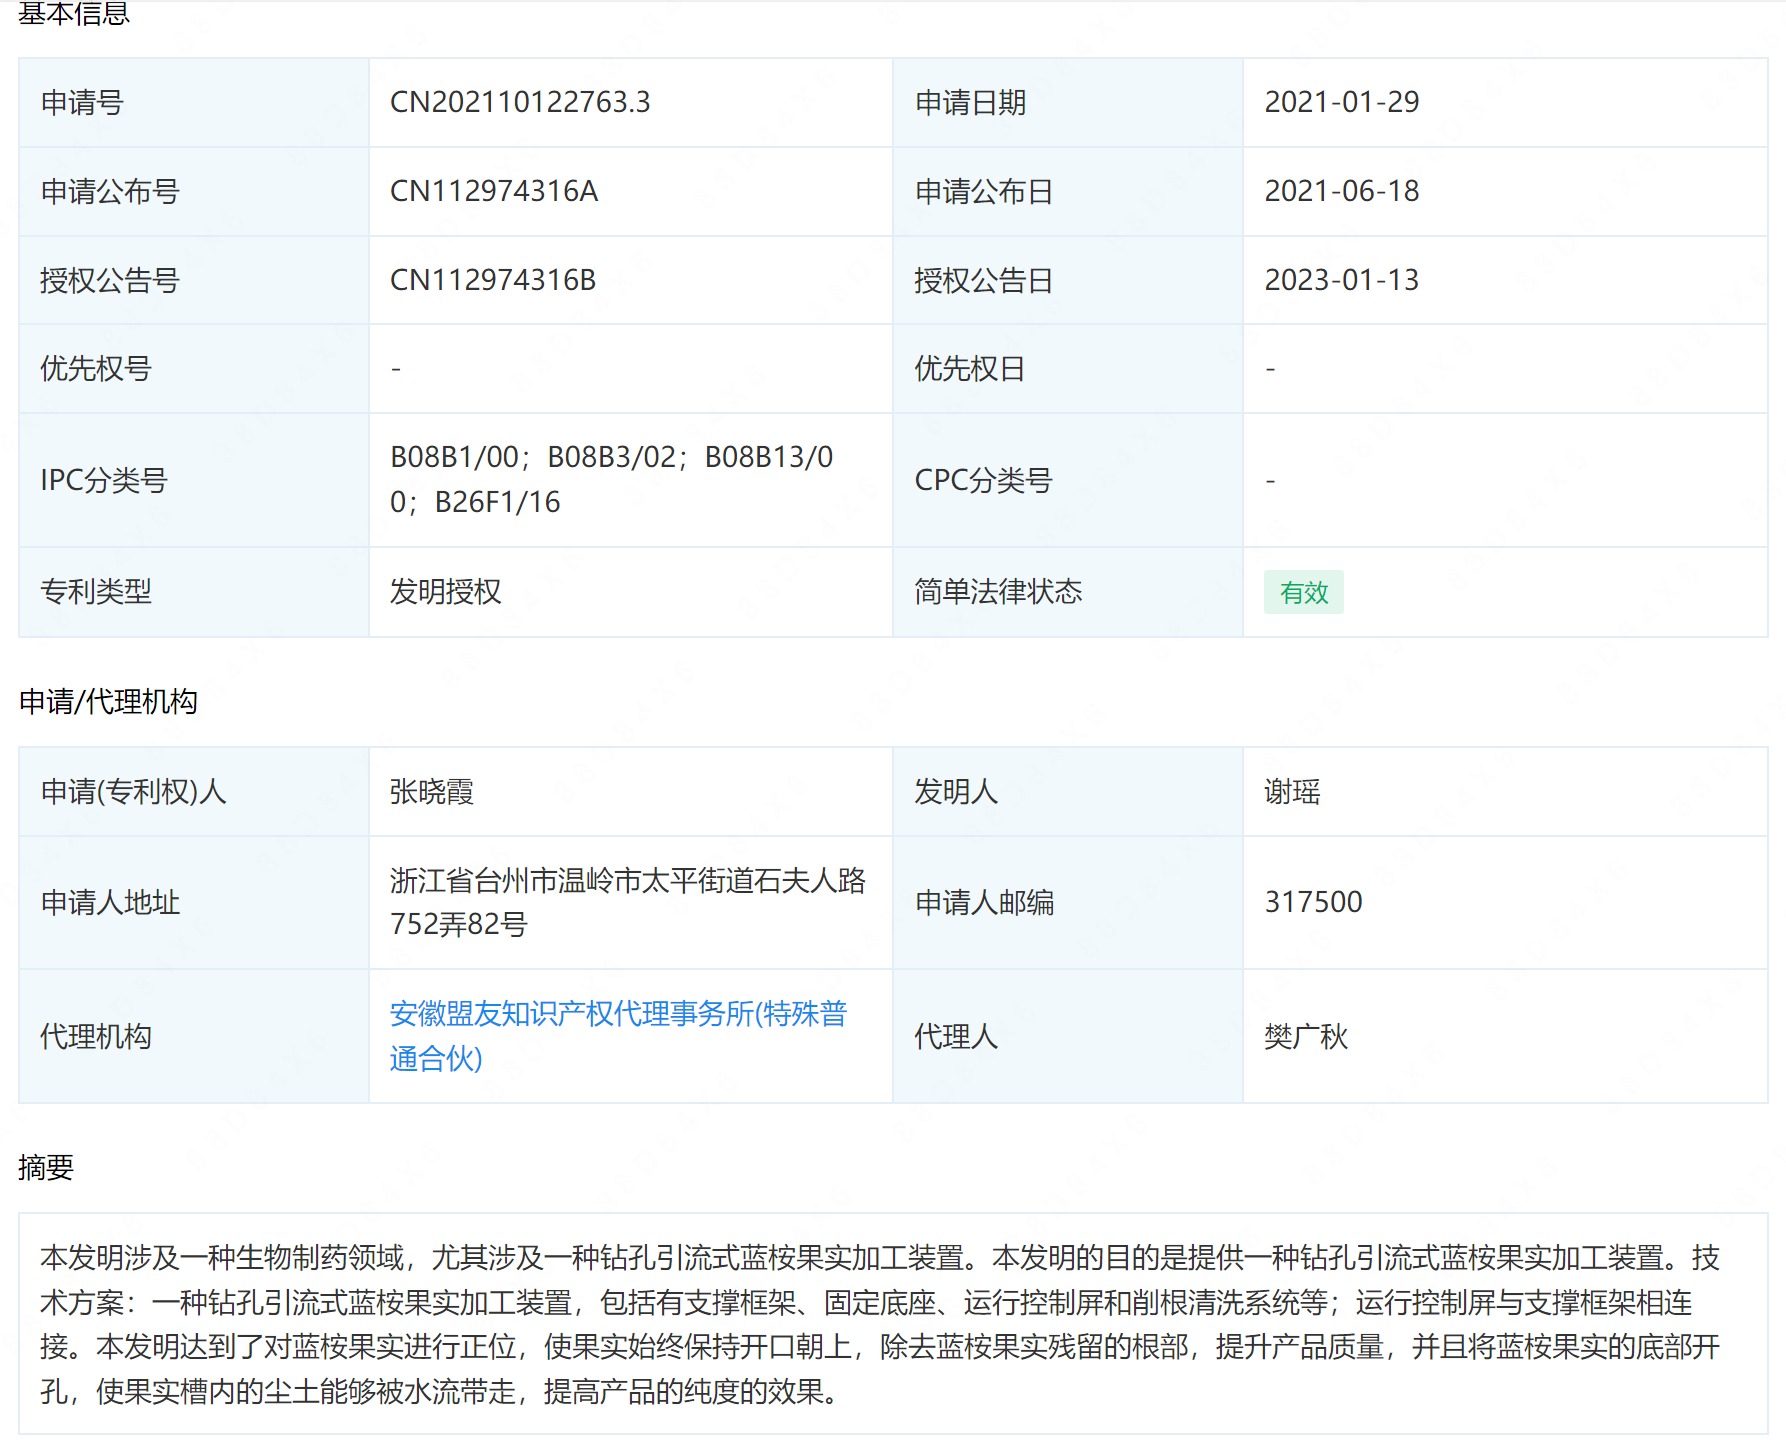Click the 发明人 label cell
Image resolution: width=1786 pixels, height=1449 pixels.
click(x=1068, y=792)
